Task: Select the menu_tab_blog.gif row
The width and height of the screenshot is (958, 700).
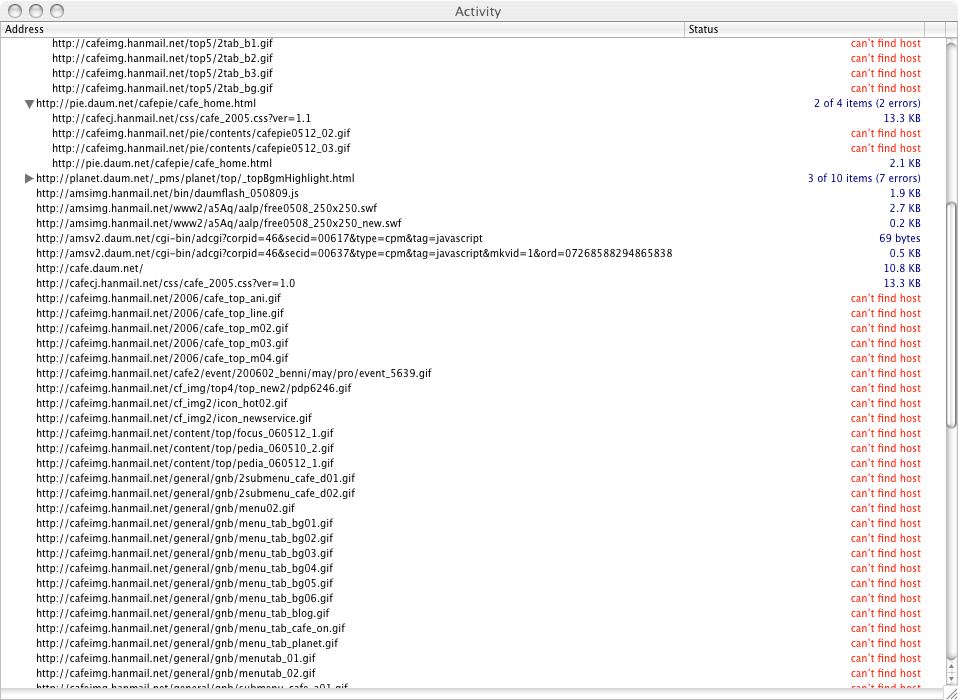Action: tap(473, 613)
